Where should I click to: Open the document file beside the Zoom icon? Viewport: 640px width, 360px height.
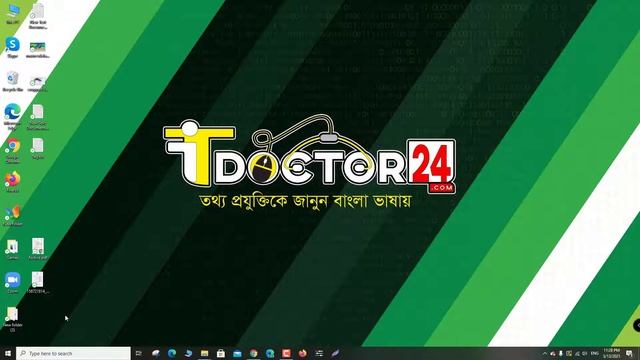pos(38,282)
